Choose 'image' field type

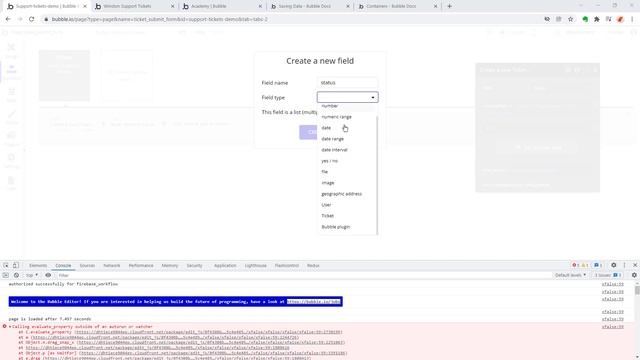pos(347,183)
